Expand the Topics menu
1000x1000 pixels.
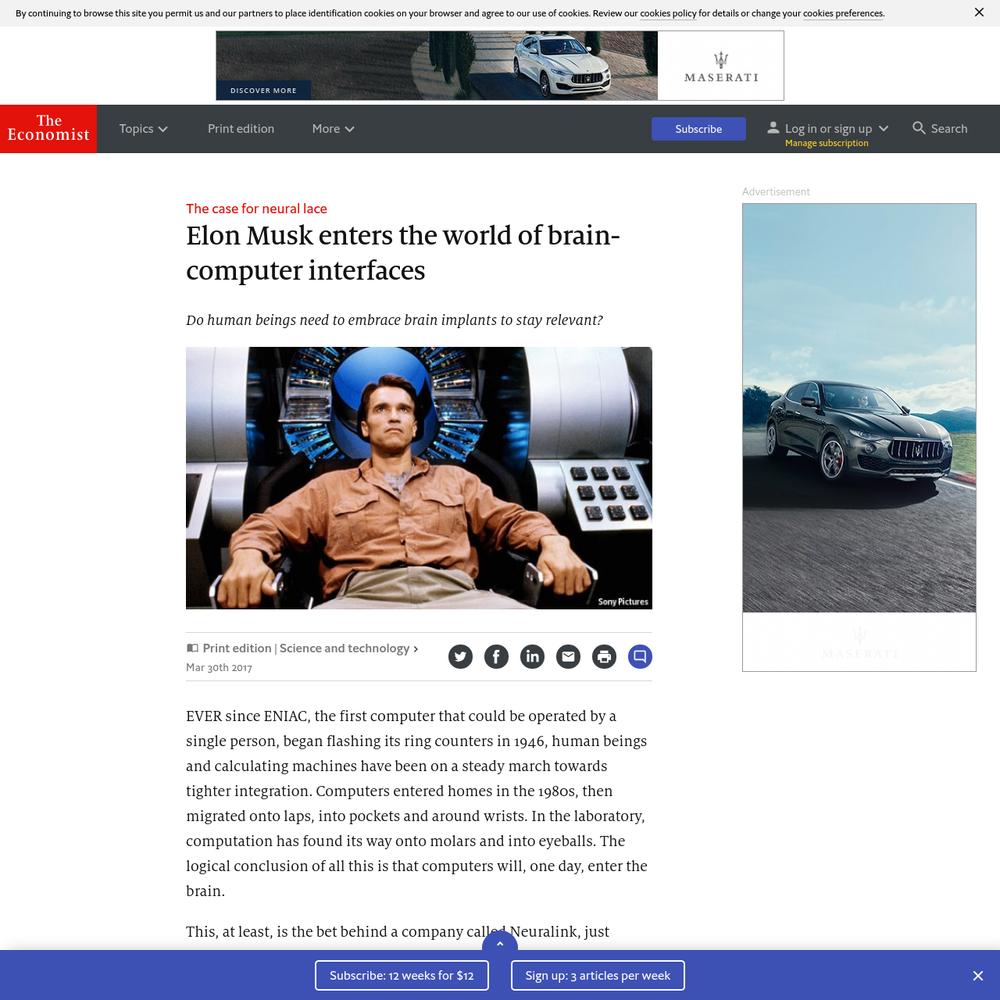click(x=143, y=129)
